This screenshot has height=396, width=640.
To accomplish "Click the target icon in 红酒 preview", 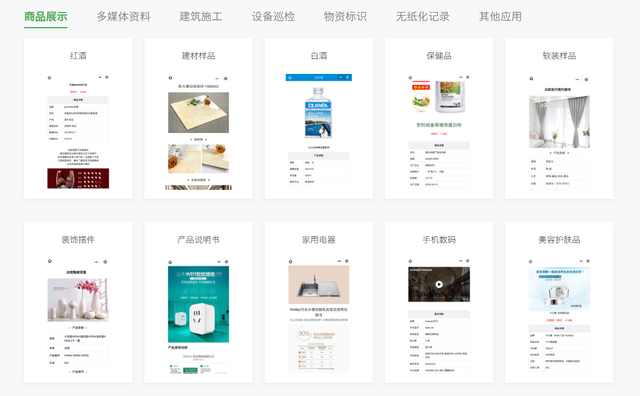I will tap(107, 77).
